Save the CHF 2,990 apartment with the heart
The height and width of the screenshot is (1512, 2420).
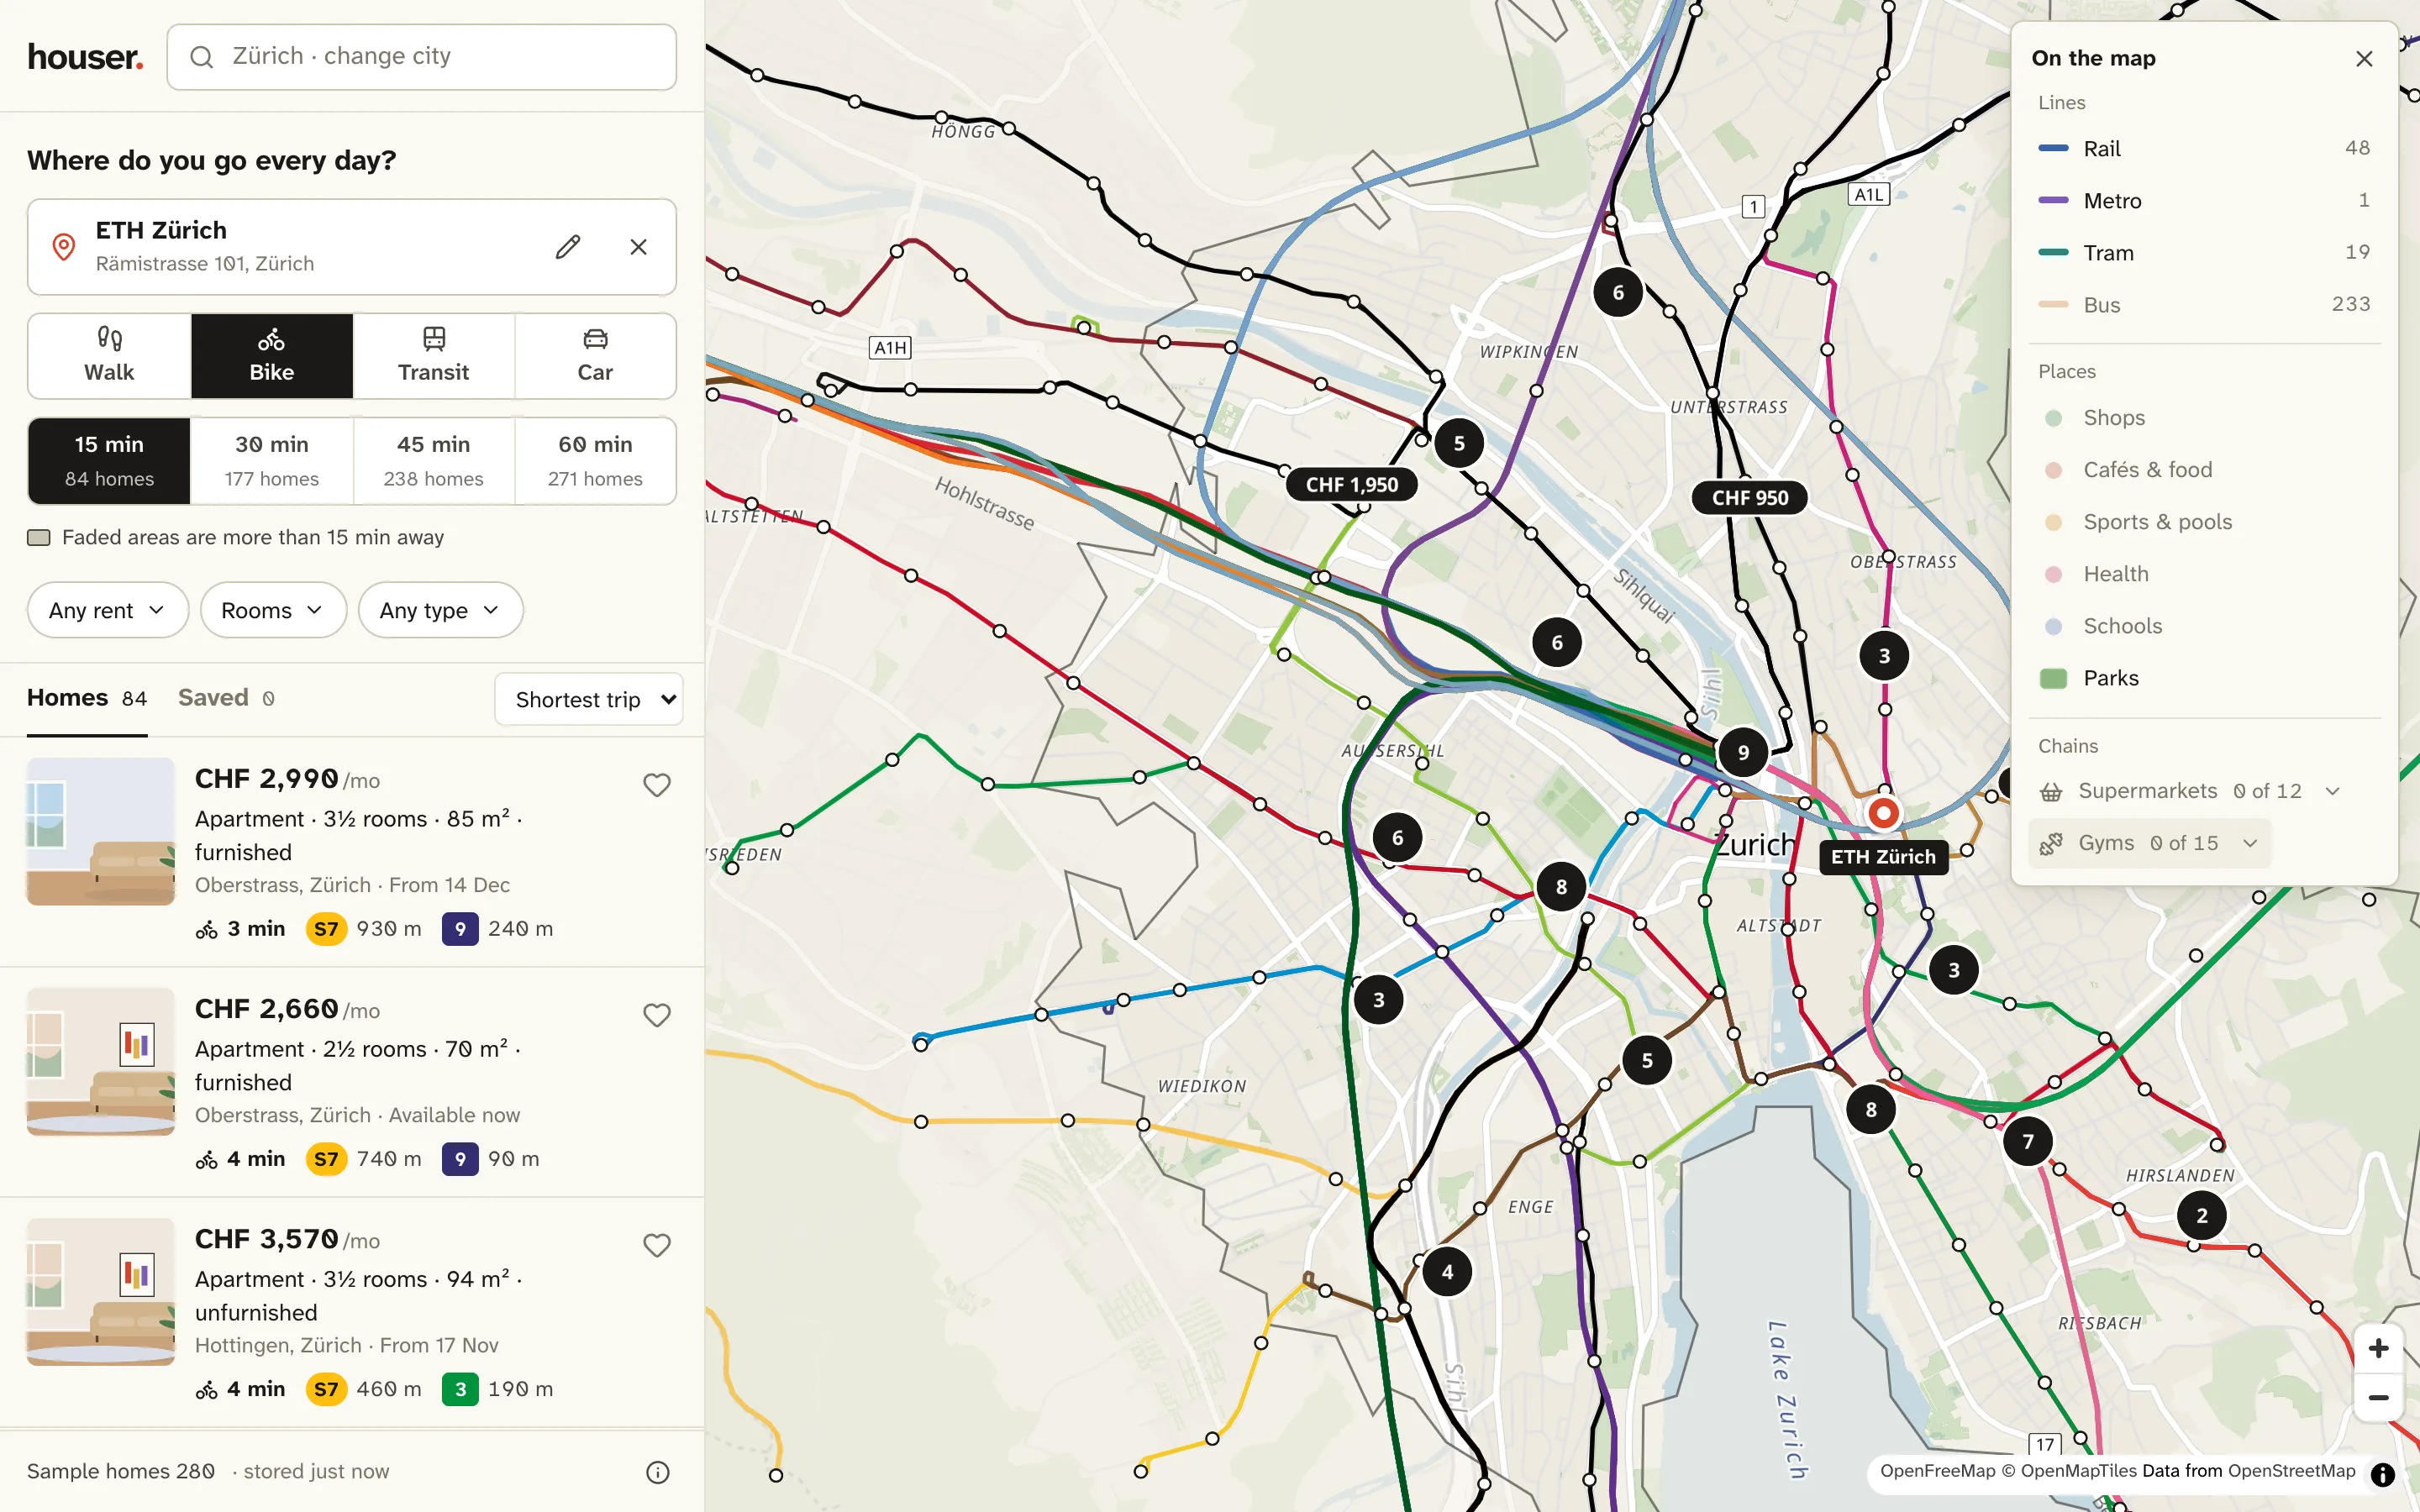(657, 785)
